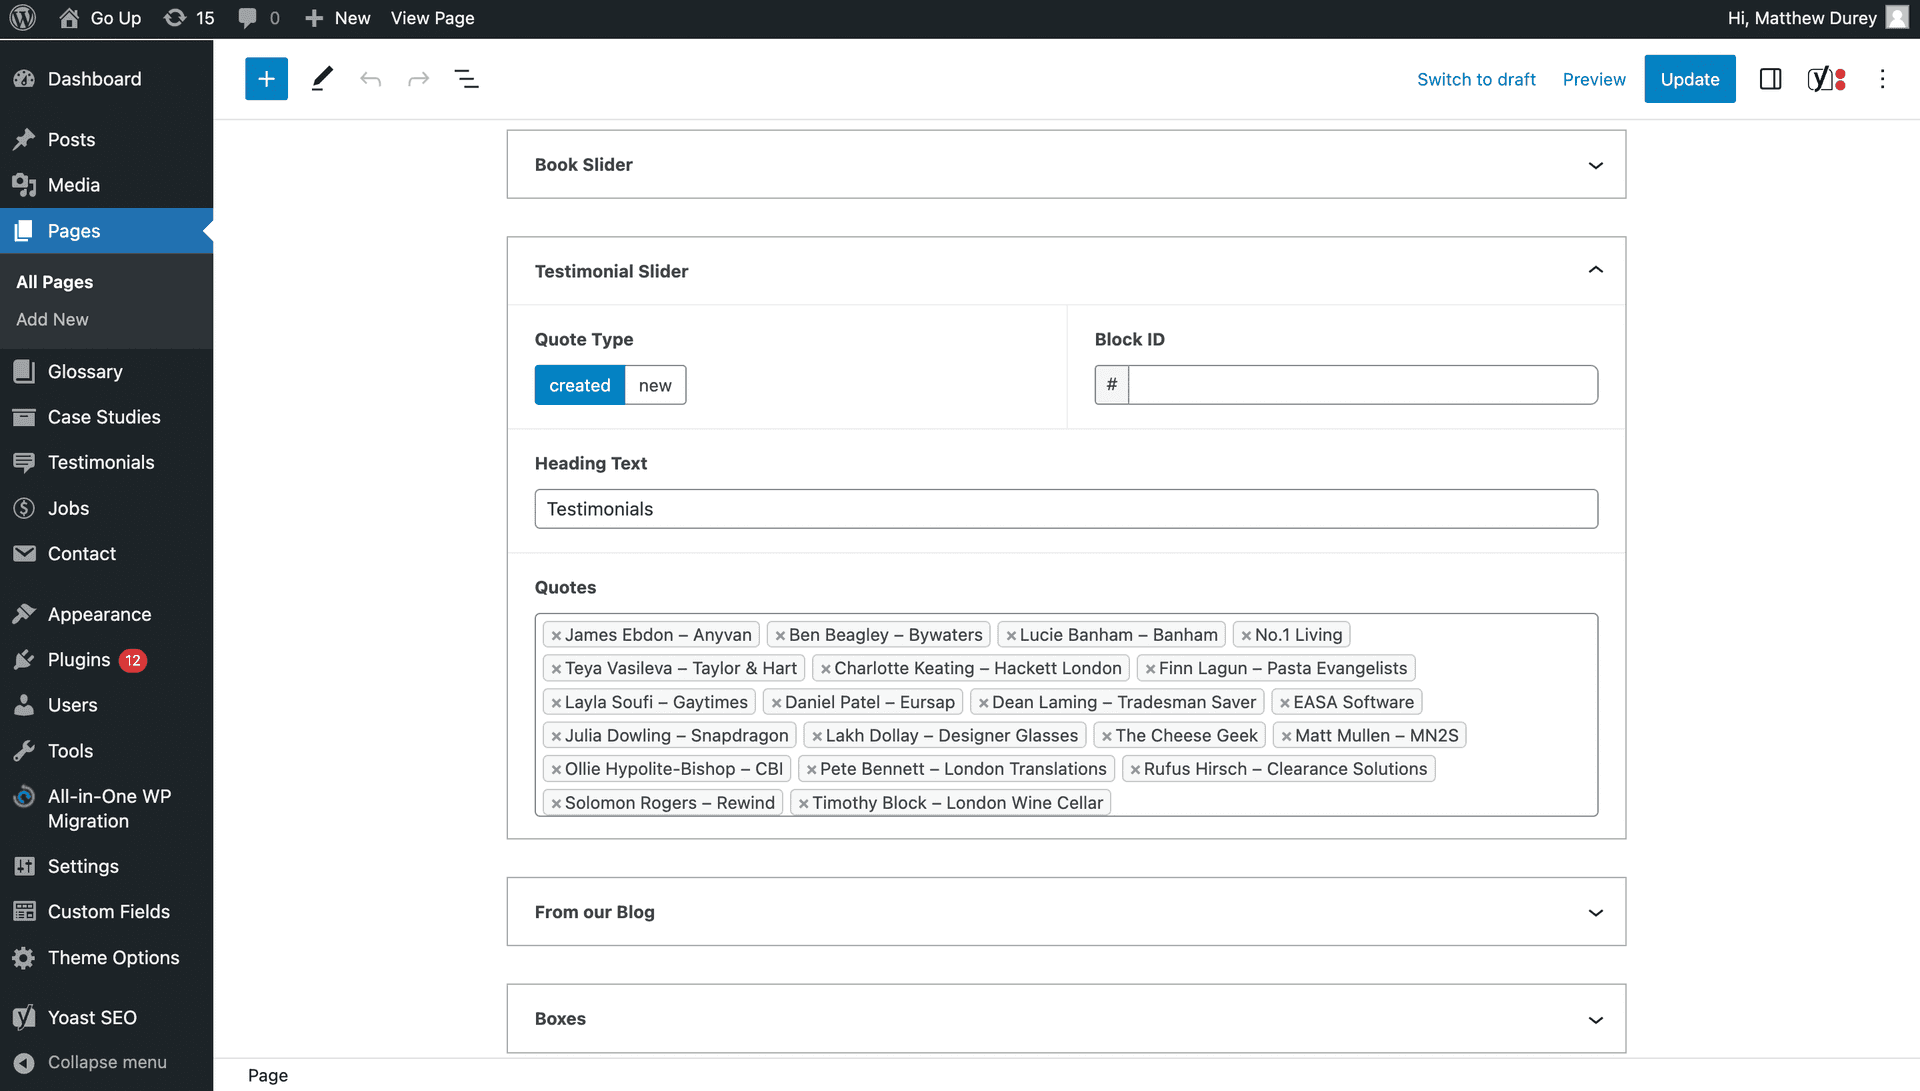This screenshot has height=1091, width=1920.
Task: Click the redo arrow
Action: point(418,79)
